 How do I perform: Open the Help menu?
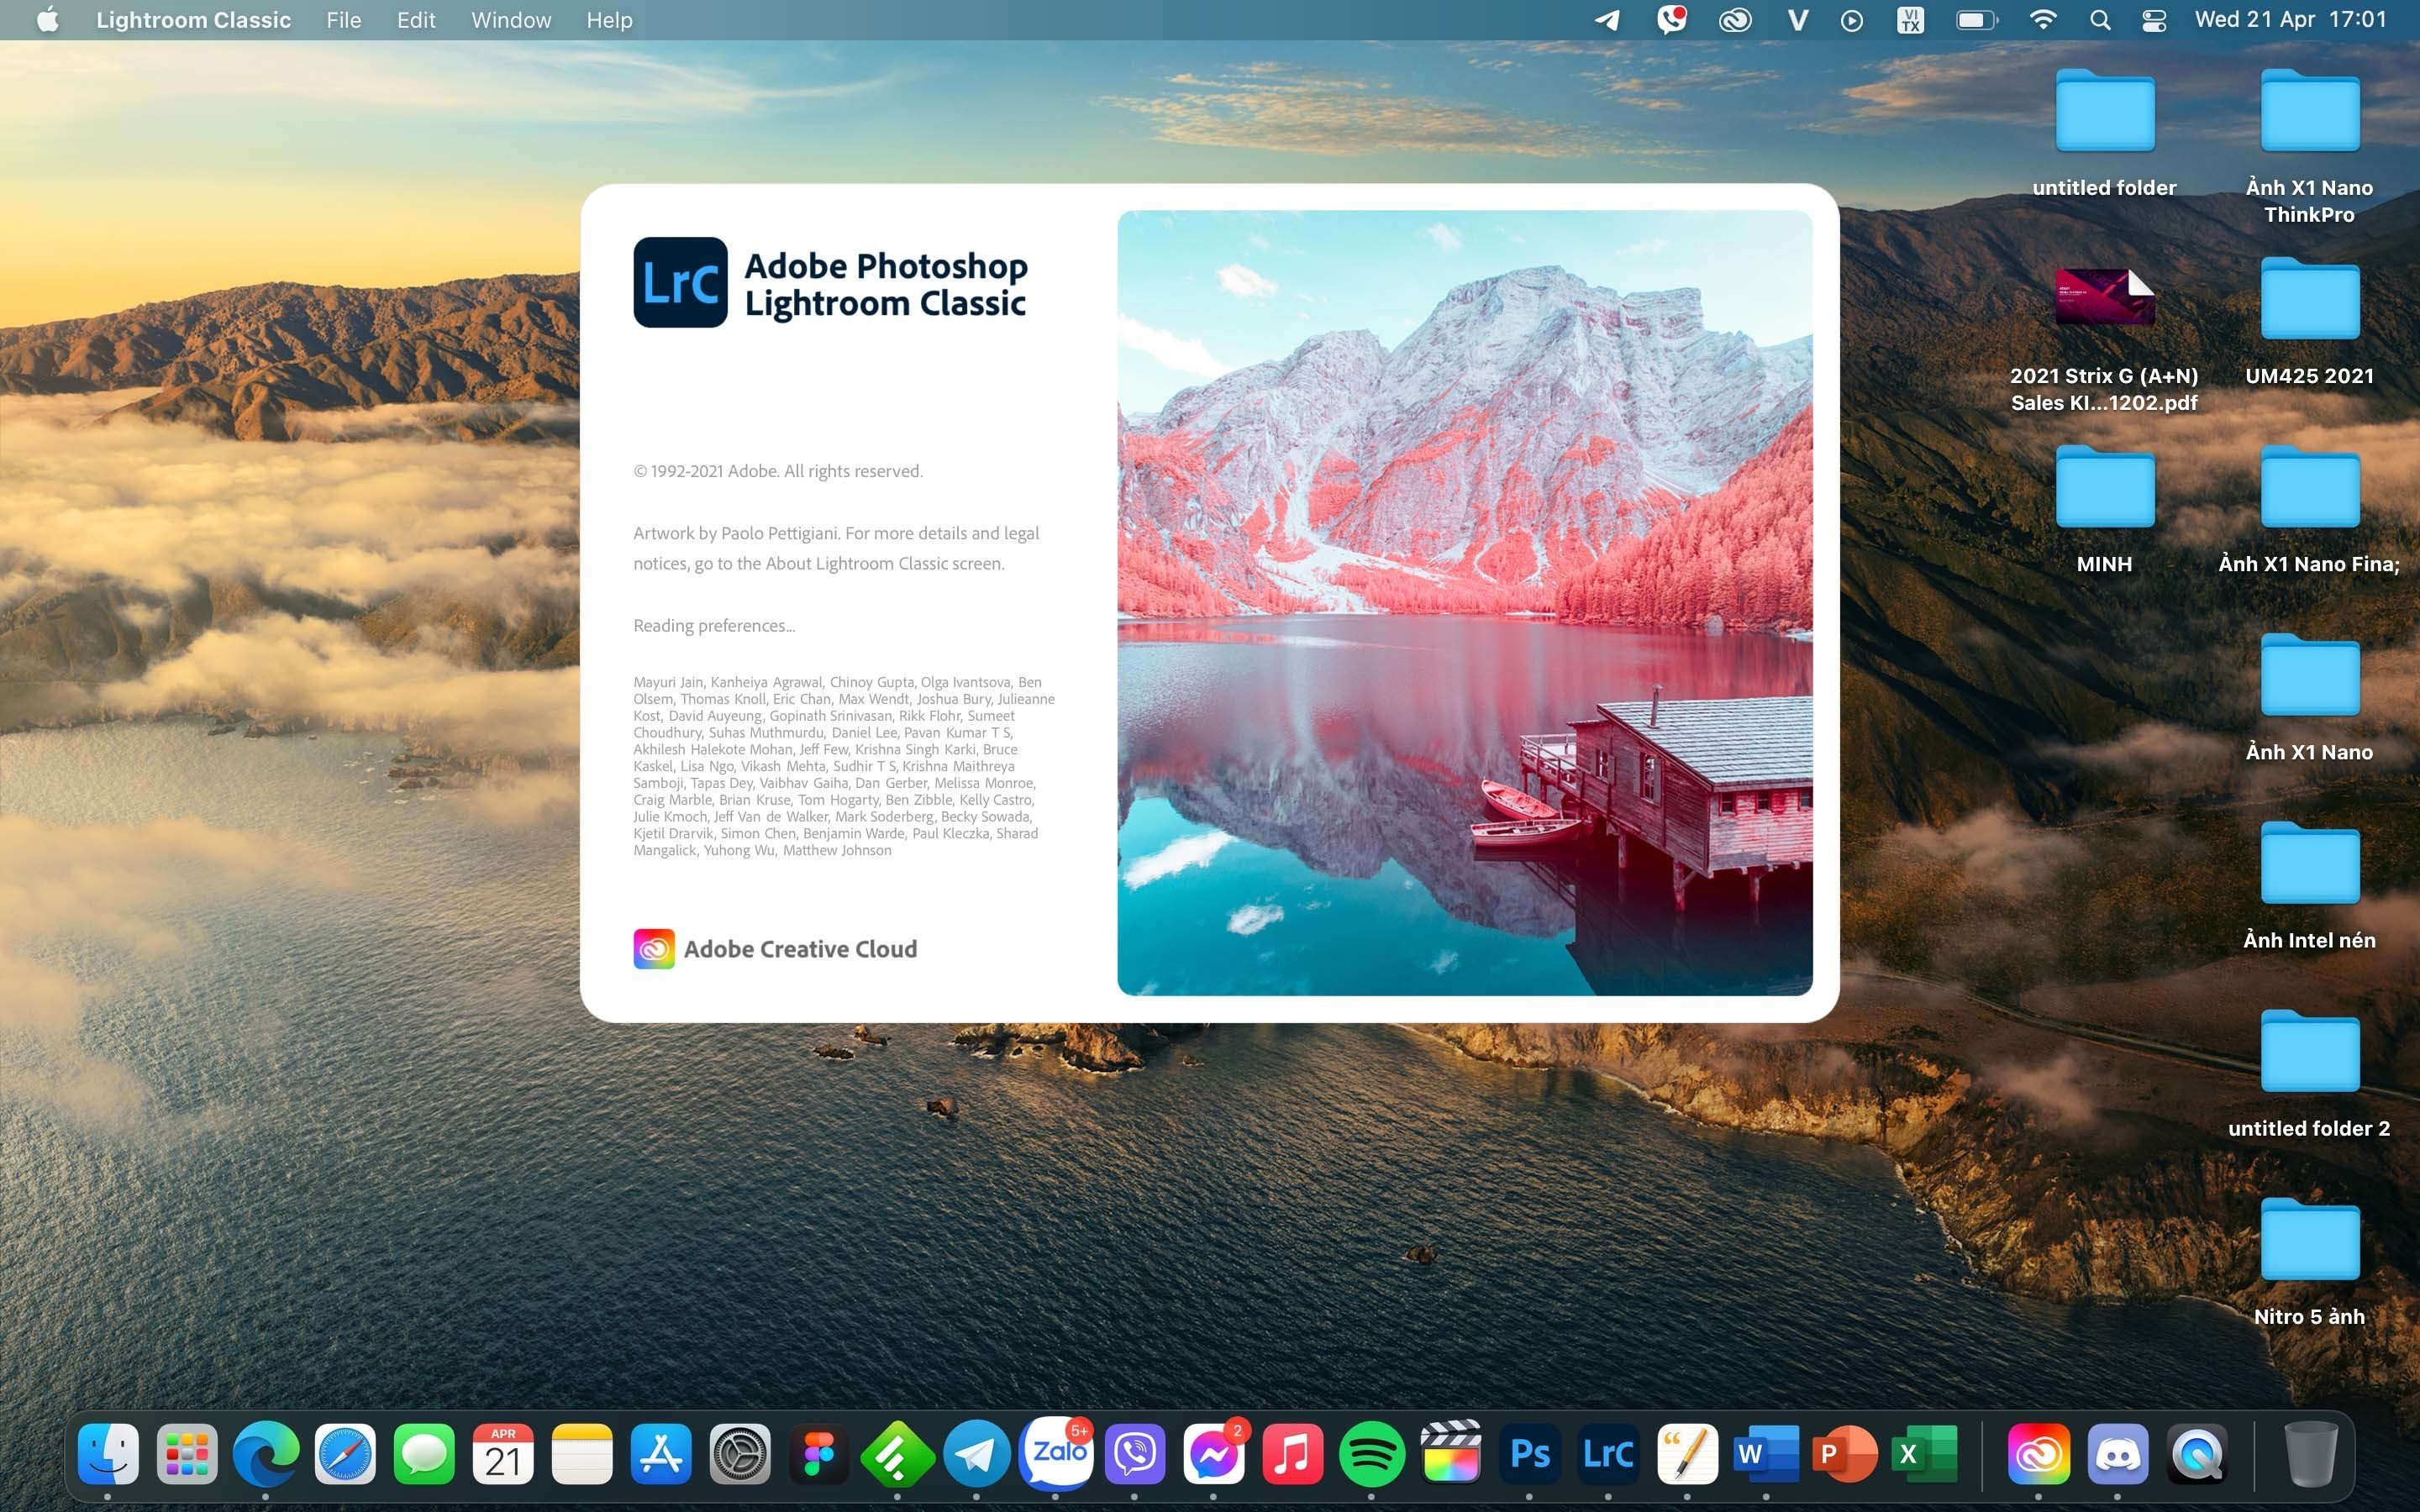click(x=609, y=20)
